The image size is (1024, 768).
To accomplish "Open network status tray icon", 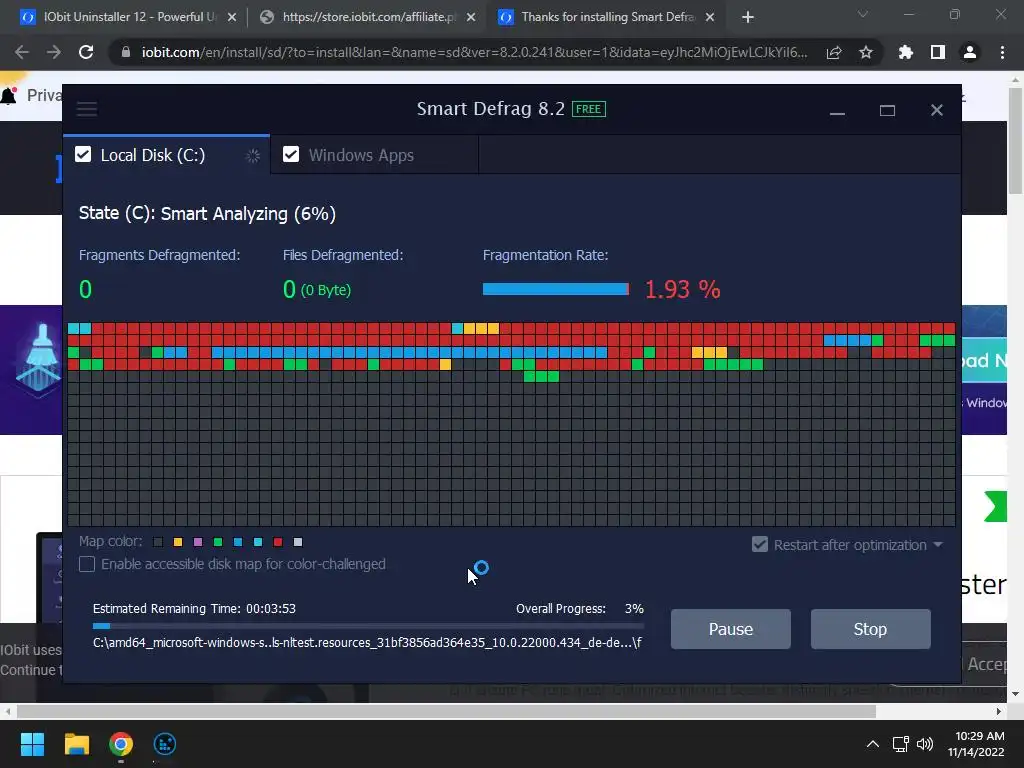I will coord(901,744).
